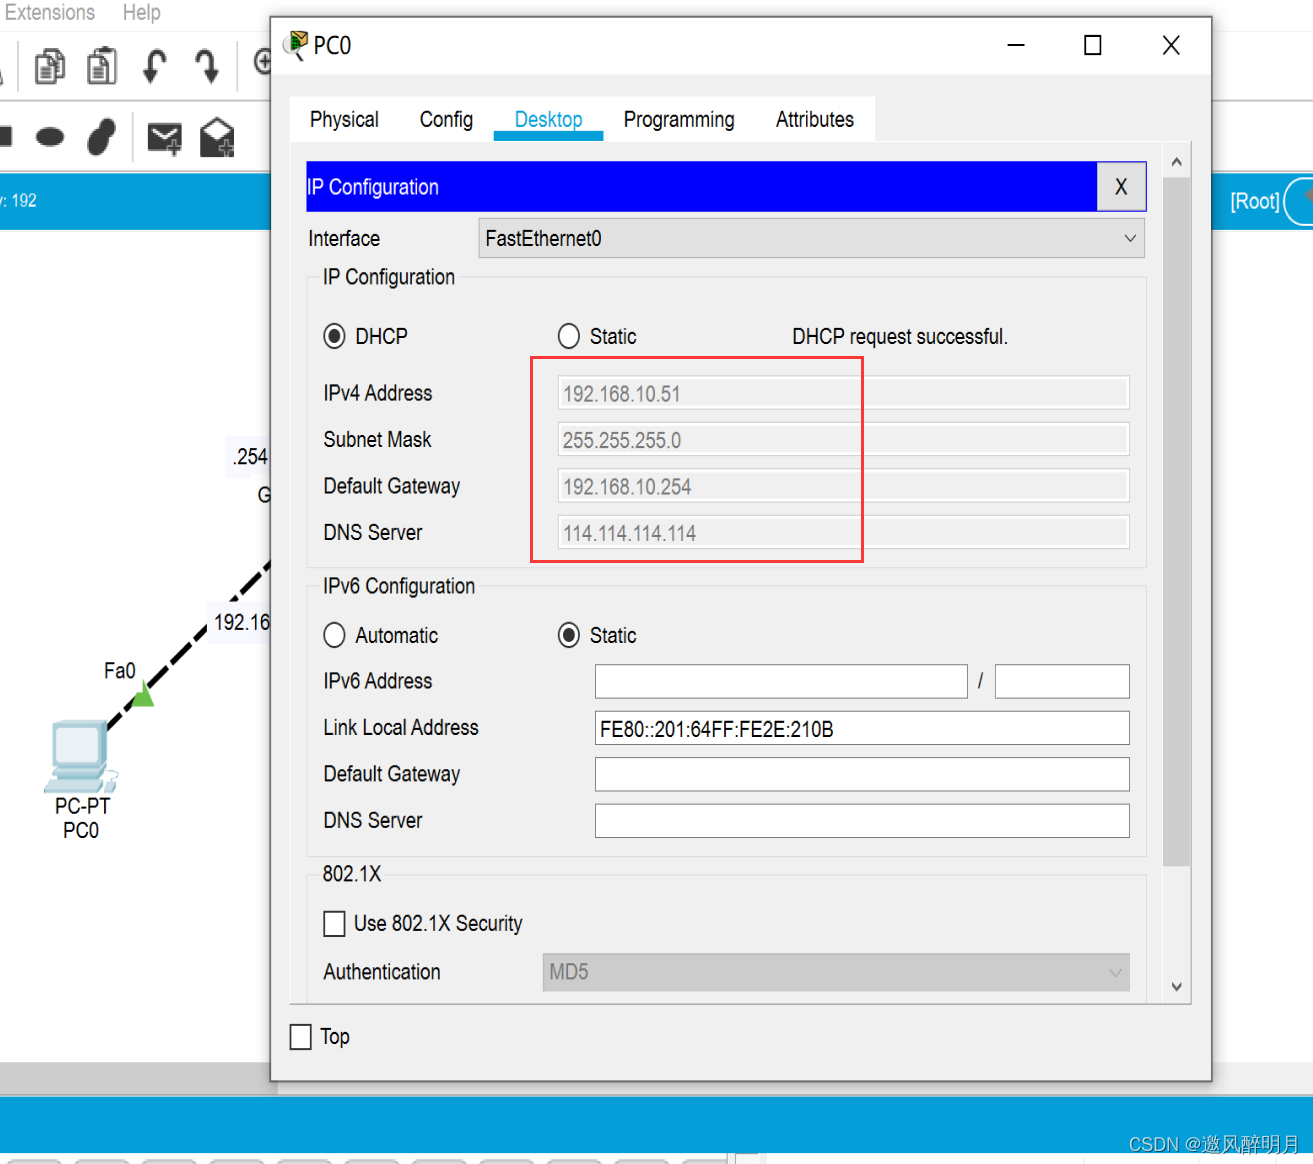This screenshot has width=1313, height=1164.
Task: Select the Draw Freeform shape tool
Action: [101, 137]
